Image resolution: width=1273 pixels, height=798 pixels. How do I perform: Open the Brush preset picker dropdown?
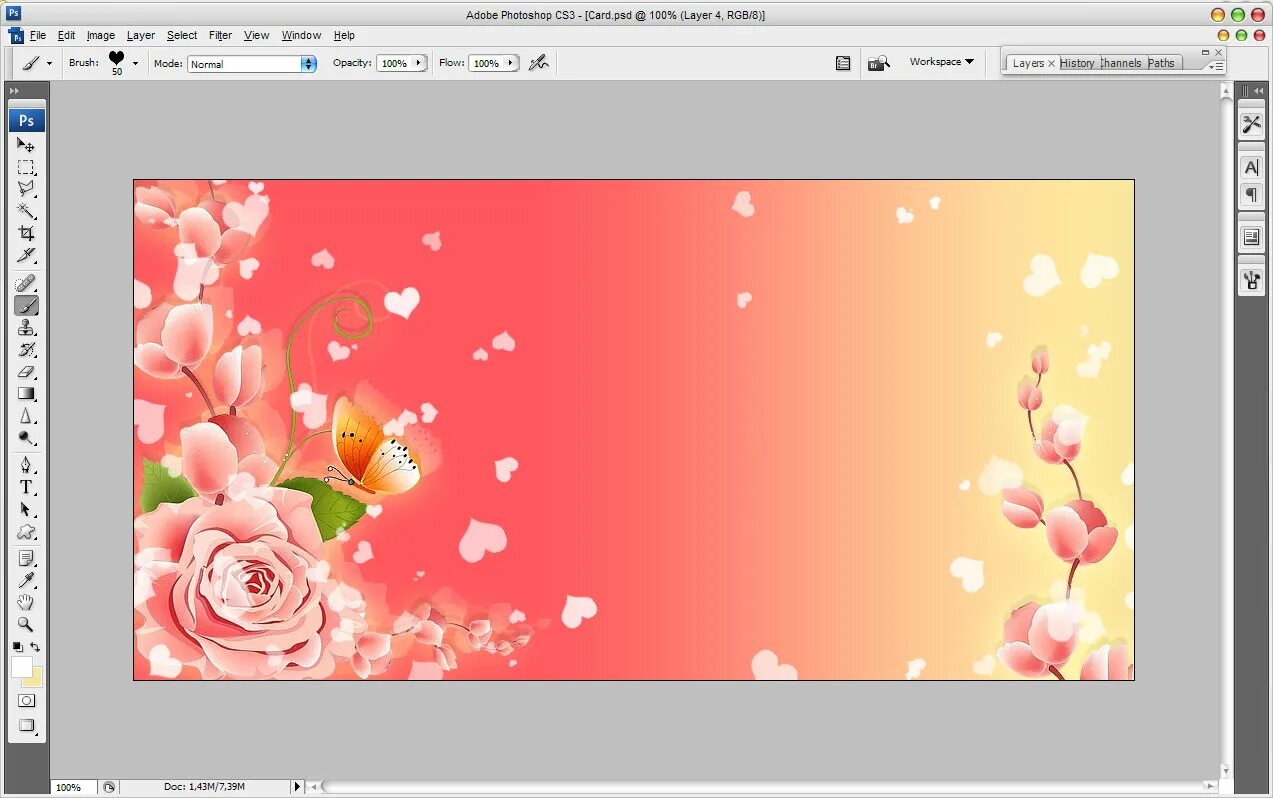(135, 63)
